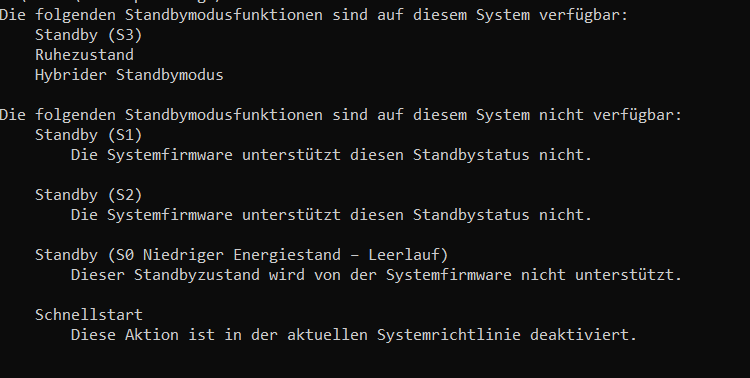Click the word 'Leerlauf' in S0 line
Viewport: 750px width, 378px height.
coord(403,255)
